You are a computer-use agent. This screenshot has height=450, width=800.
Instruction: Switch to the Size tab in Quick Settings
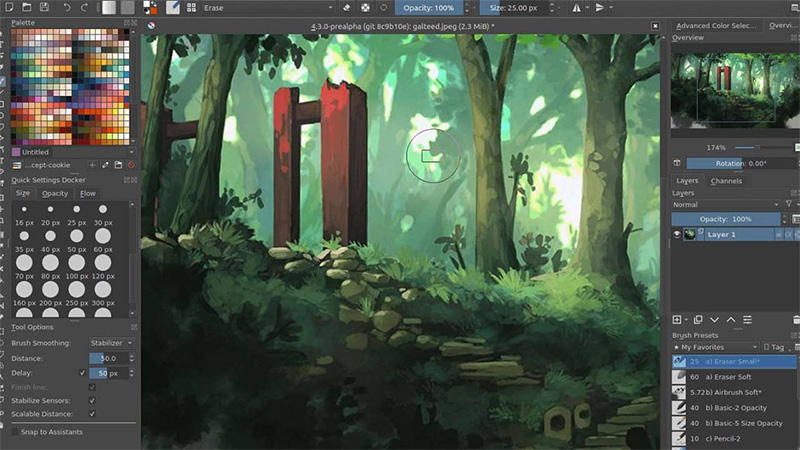(22, 193)
